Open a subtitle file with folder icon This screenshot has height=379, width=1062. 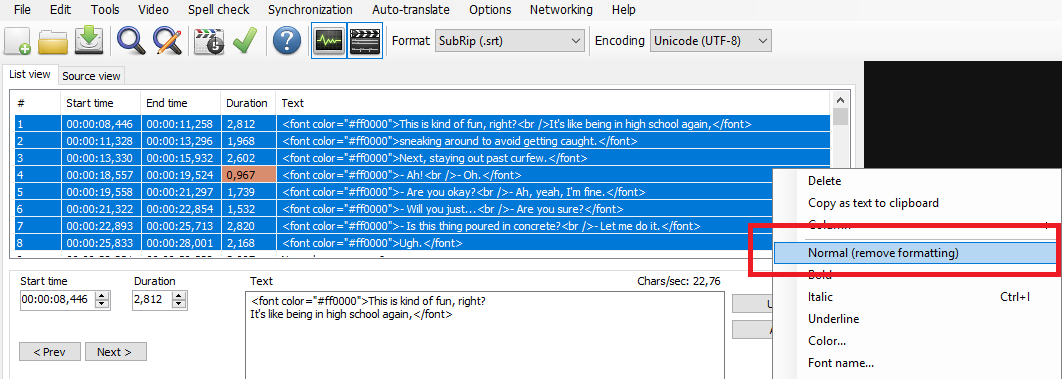53,41
